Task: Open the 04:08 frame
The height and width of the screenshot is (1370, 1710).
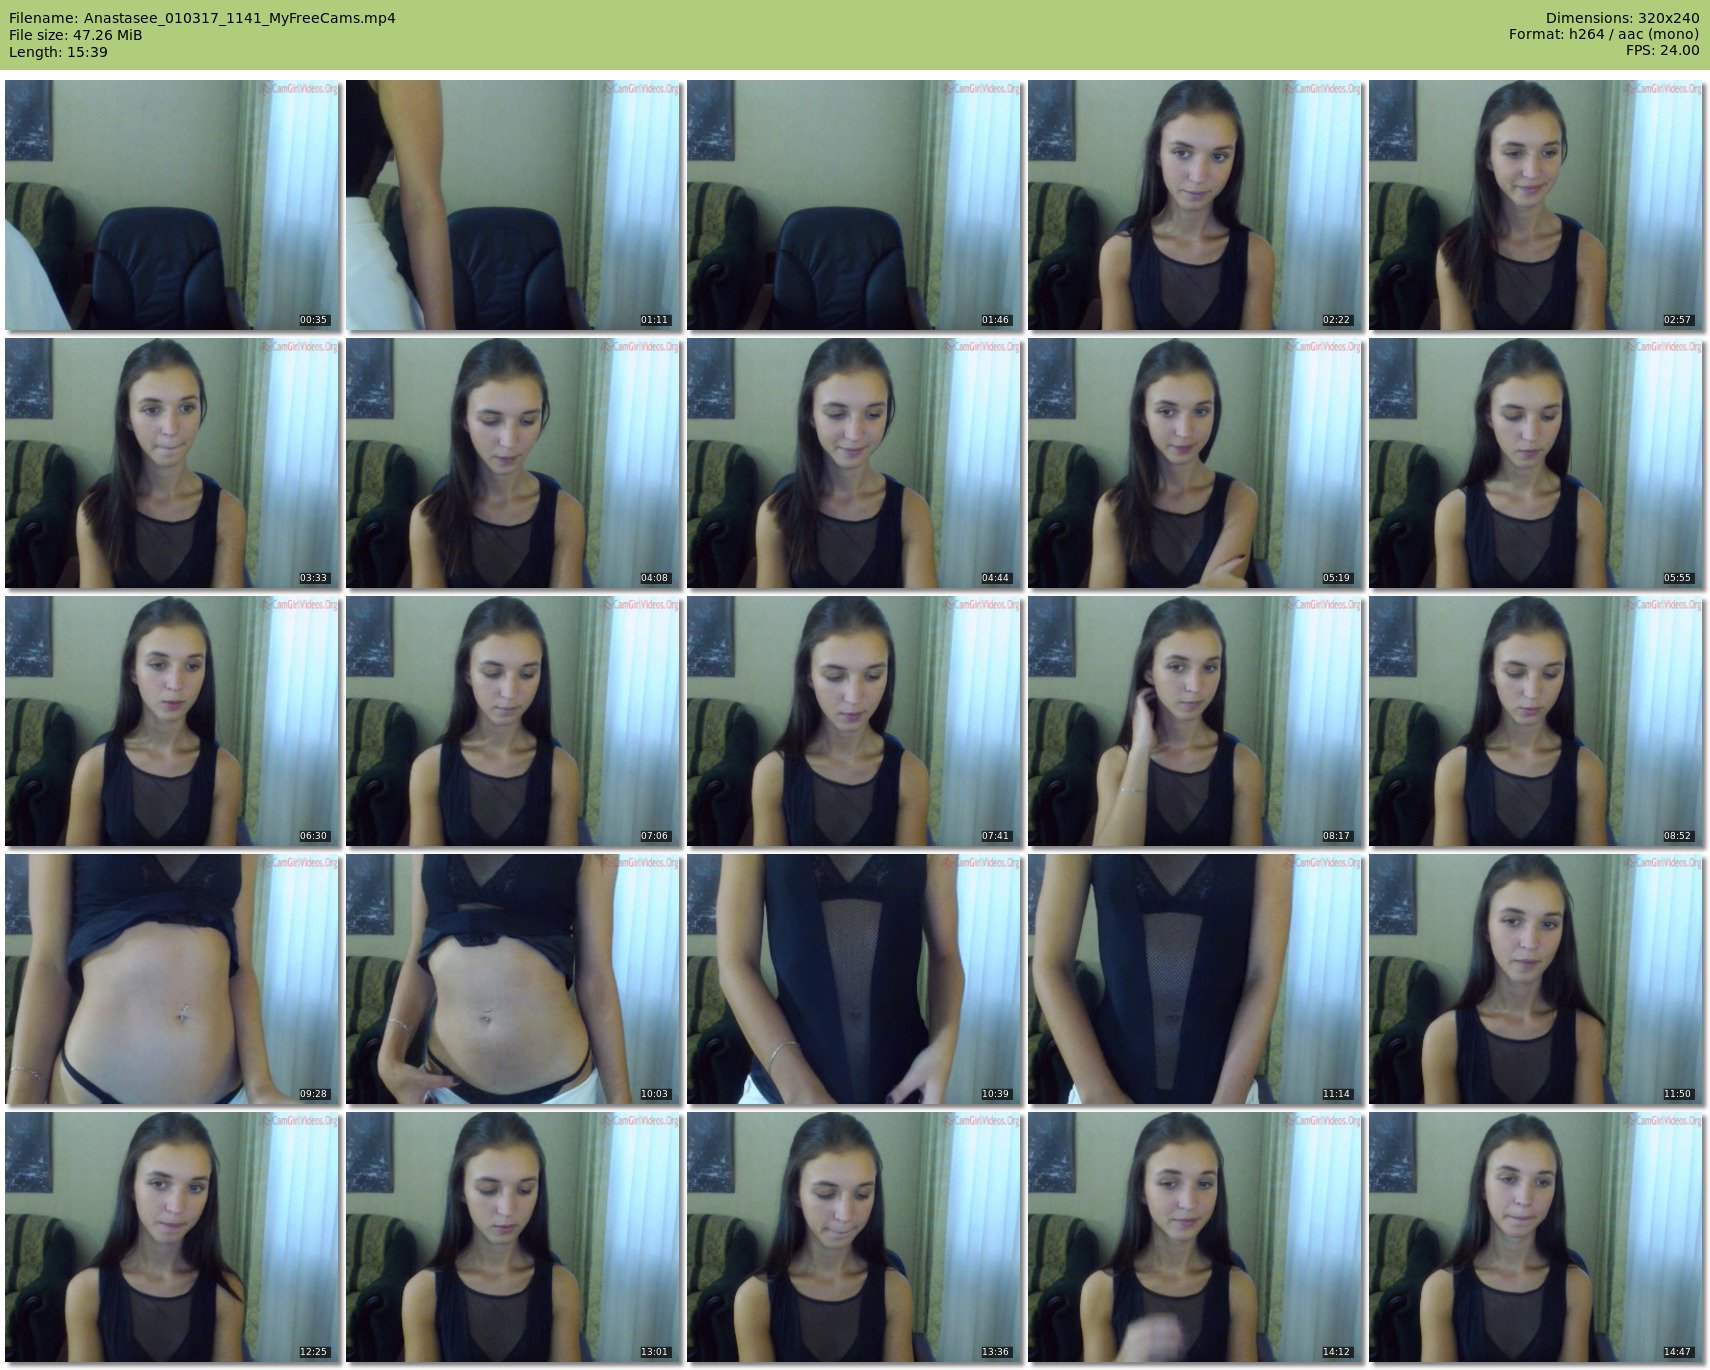Action: pos(513,463)
